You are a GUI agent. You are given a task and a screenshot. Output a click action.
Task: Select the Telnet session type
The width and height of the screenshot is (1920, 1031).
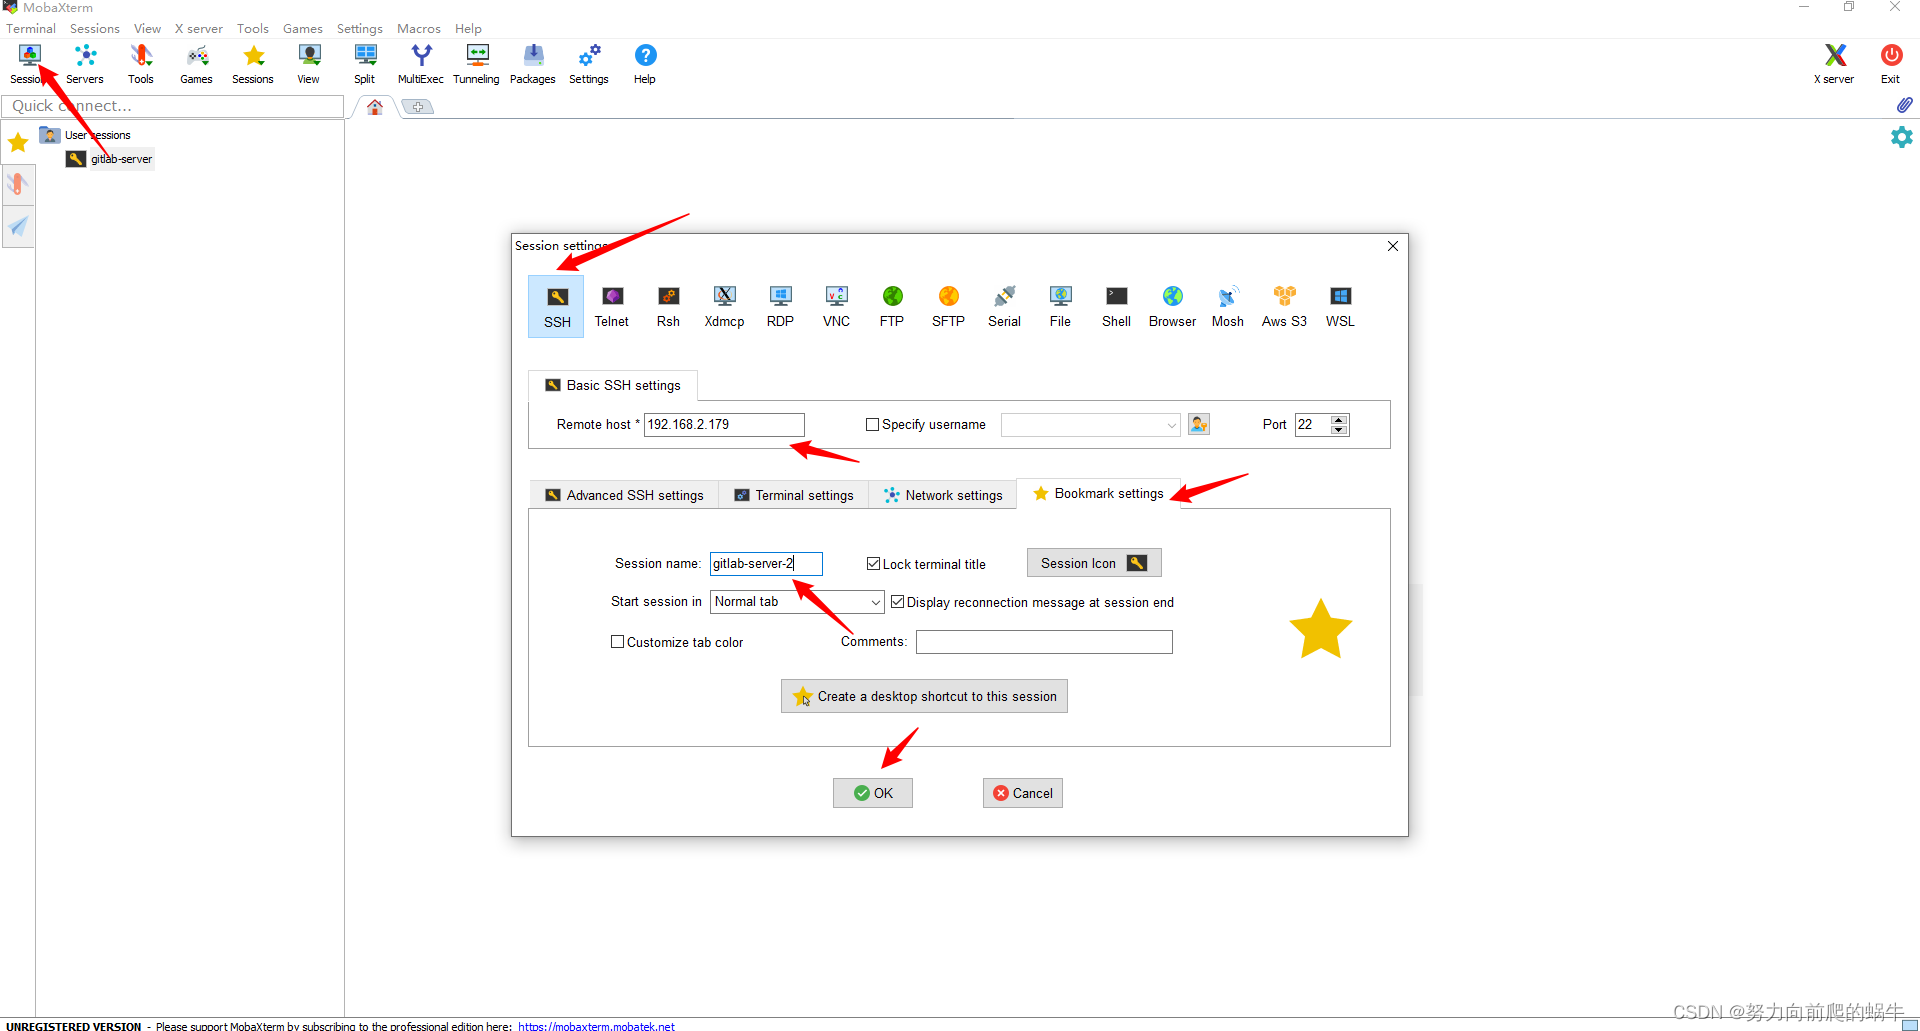tap(611, 307)
